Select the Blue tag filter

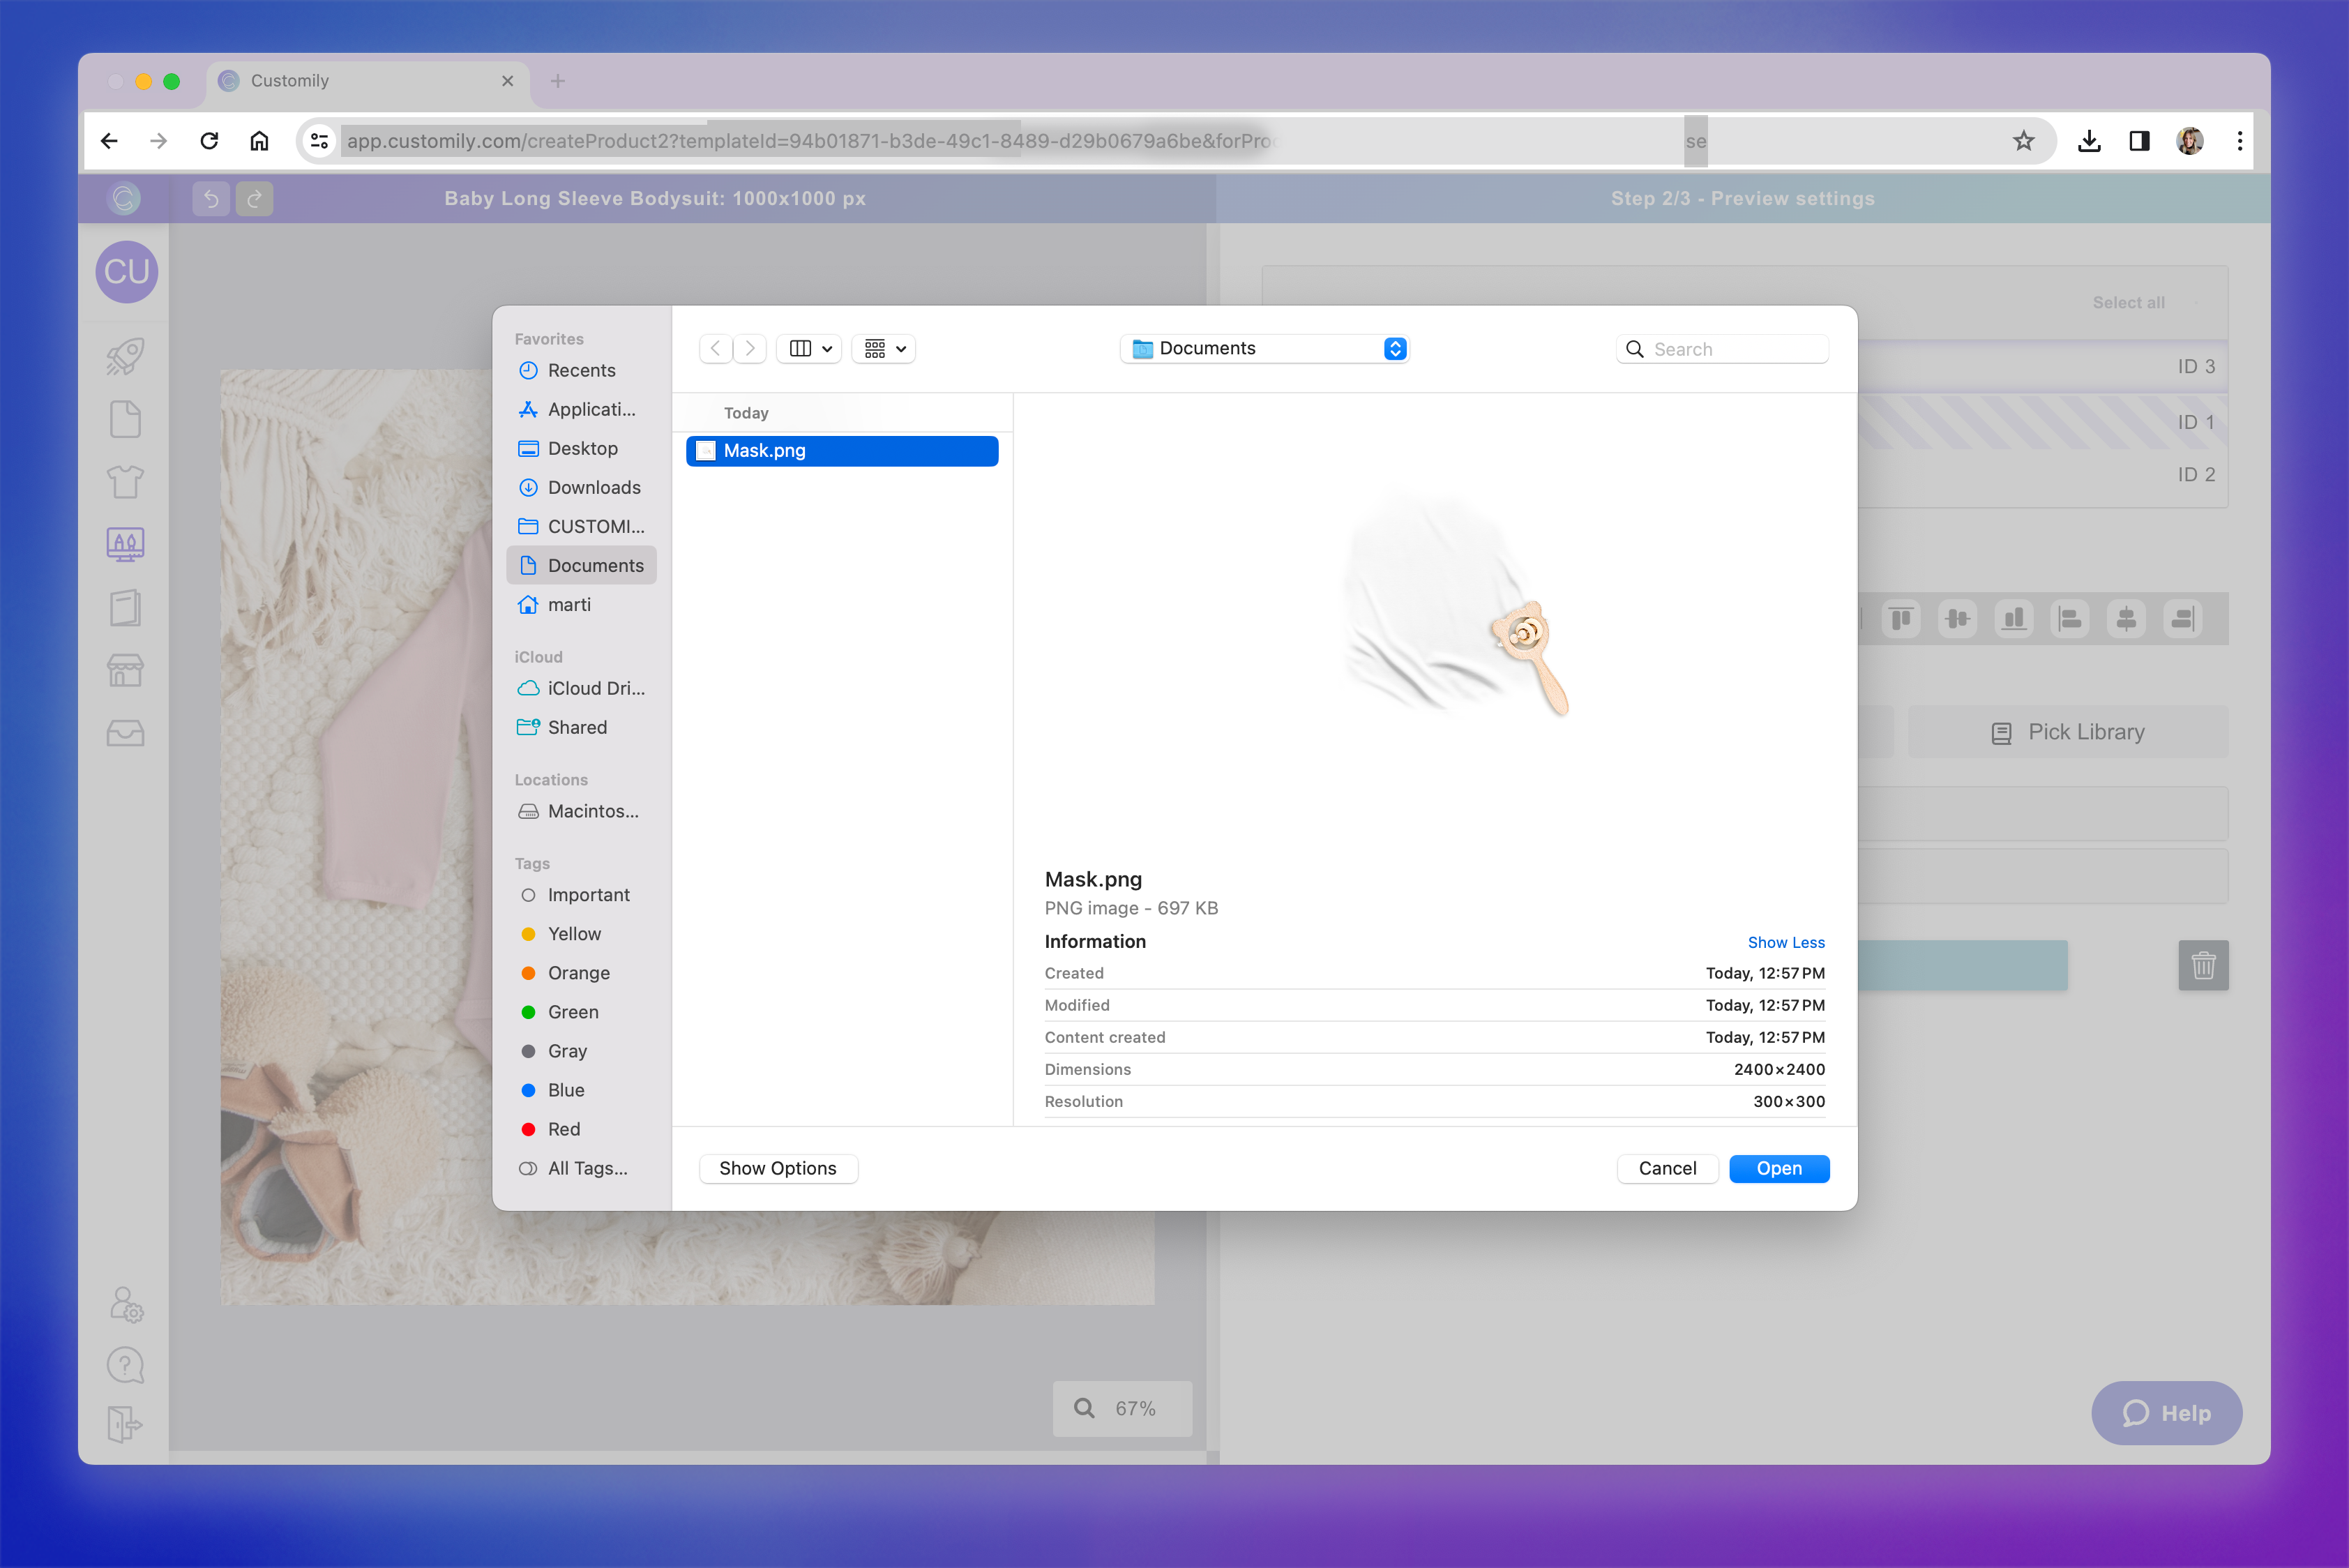click(565, 1090)
